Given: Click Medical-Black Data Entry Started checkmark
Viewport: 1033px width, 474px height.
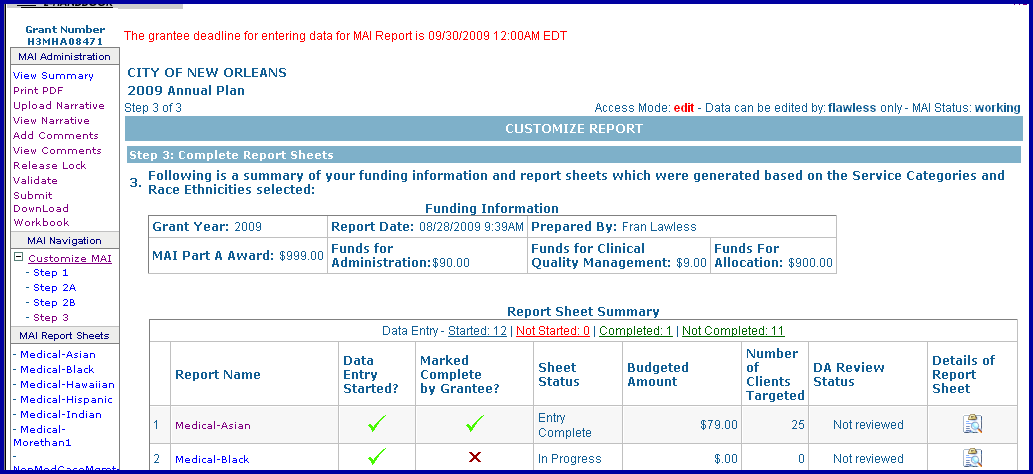Looking at the screenshot, I should point(376,456).
